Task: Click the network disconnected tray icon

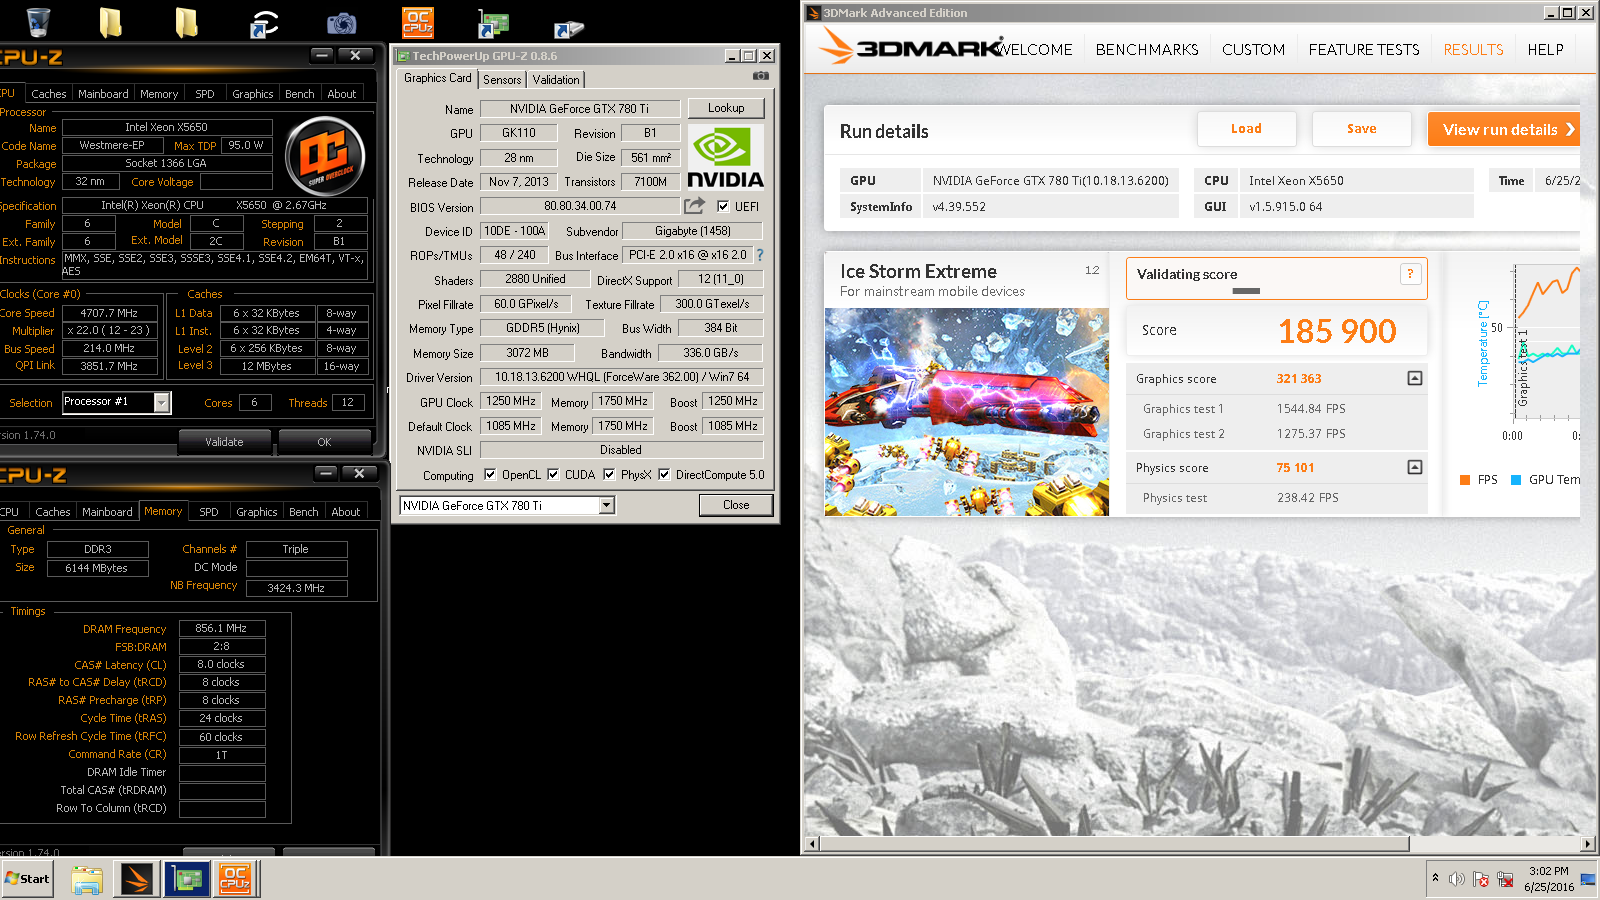Action: tap(1505, 879)
